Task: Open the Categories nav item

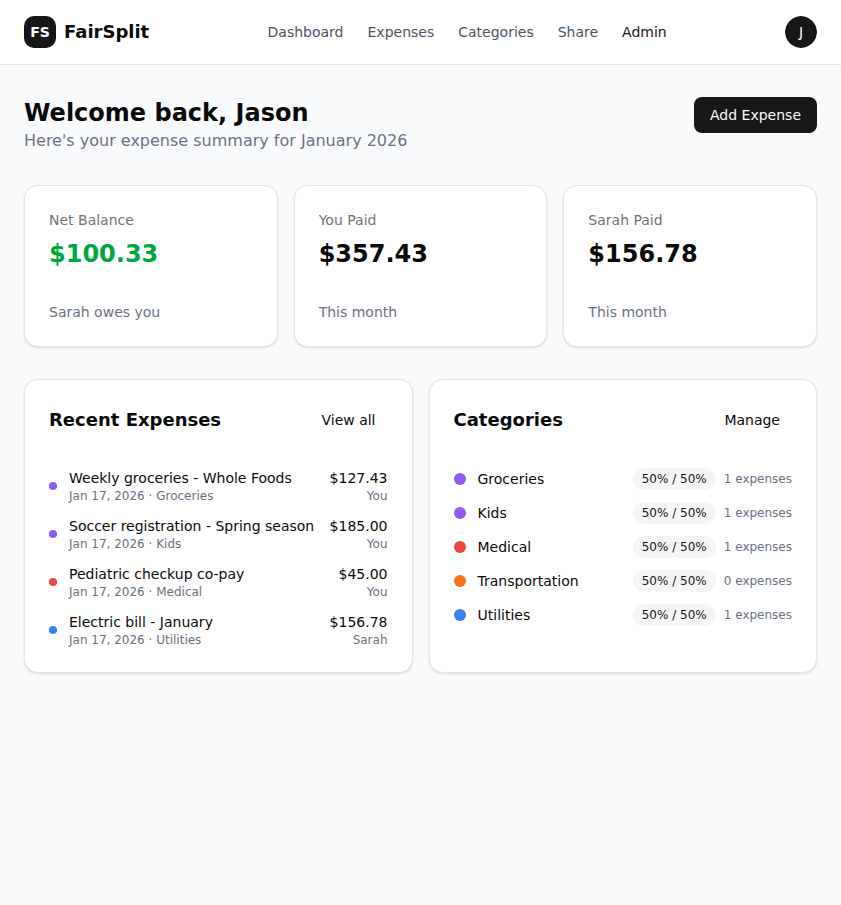Action: pos(496,32)
